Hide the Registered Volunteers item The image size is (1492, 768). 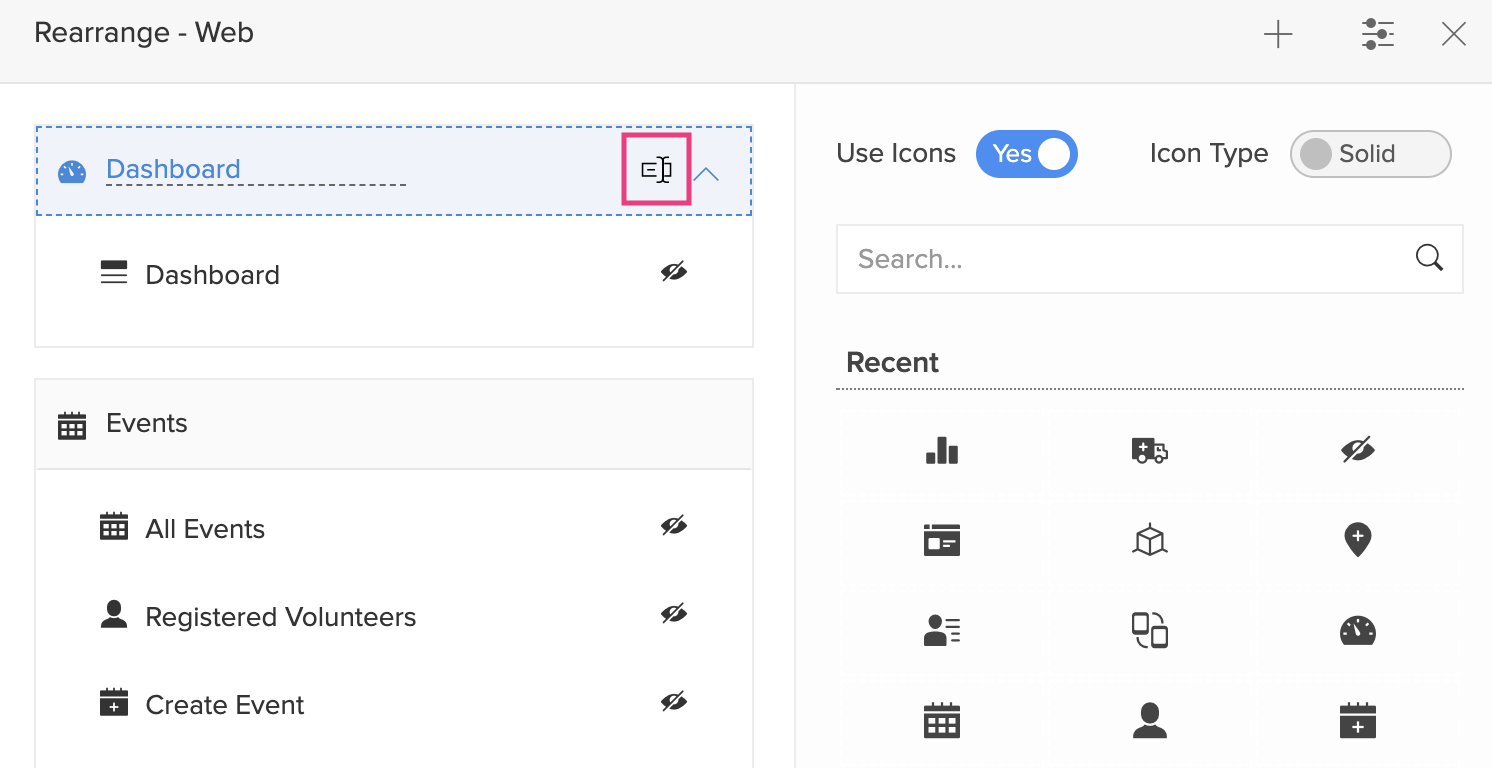pyautogui.click(x=674, y=614)
